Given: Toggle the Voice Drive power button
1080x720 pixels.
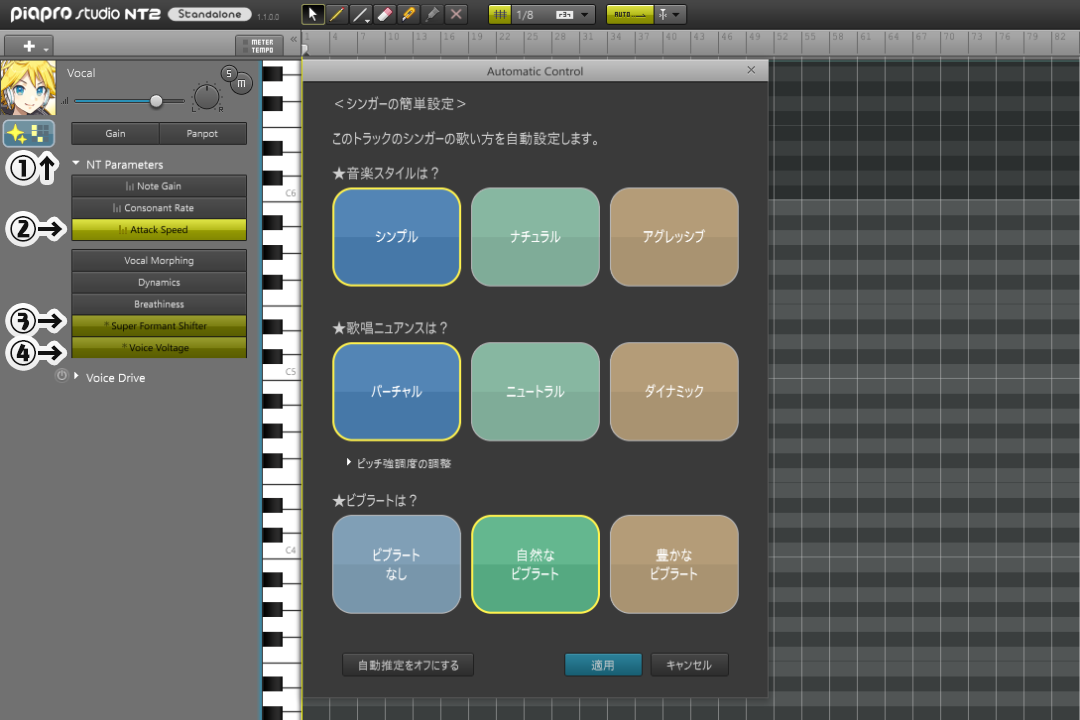Looking at the screenshot, I should tap(62, 376).
